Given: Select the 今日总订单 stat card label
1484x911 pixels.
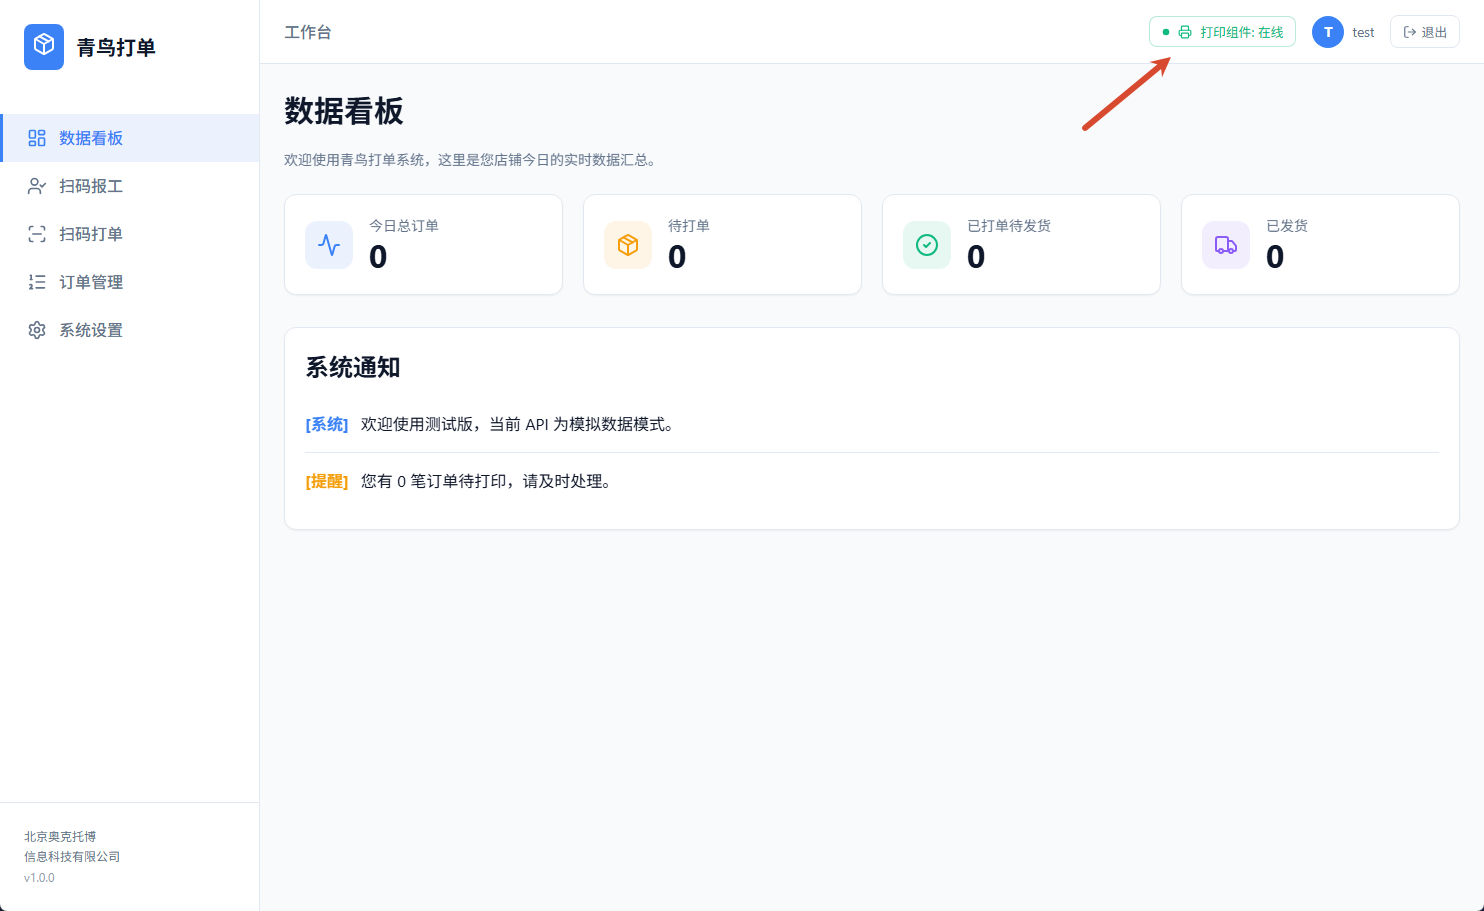Looking at the screenshot, I should click(404, 226).
